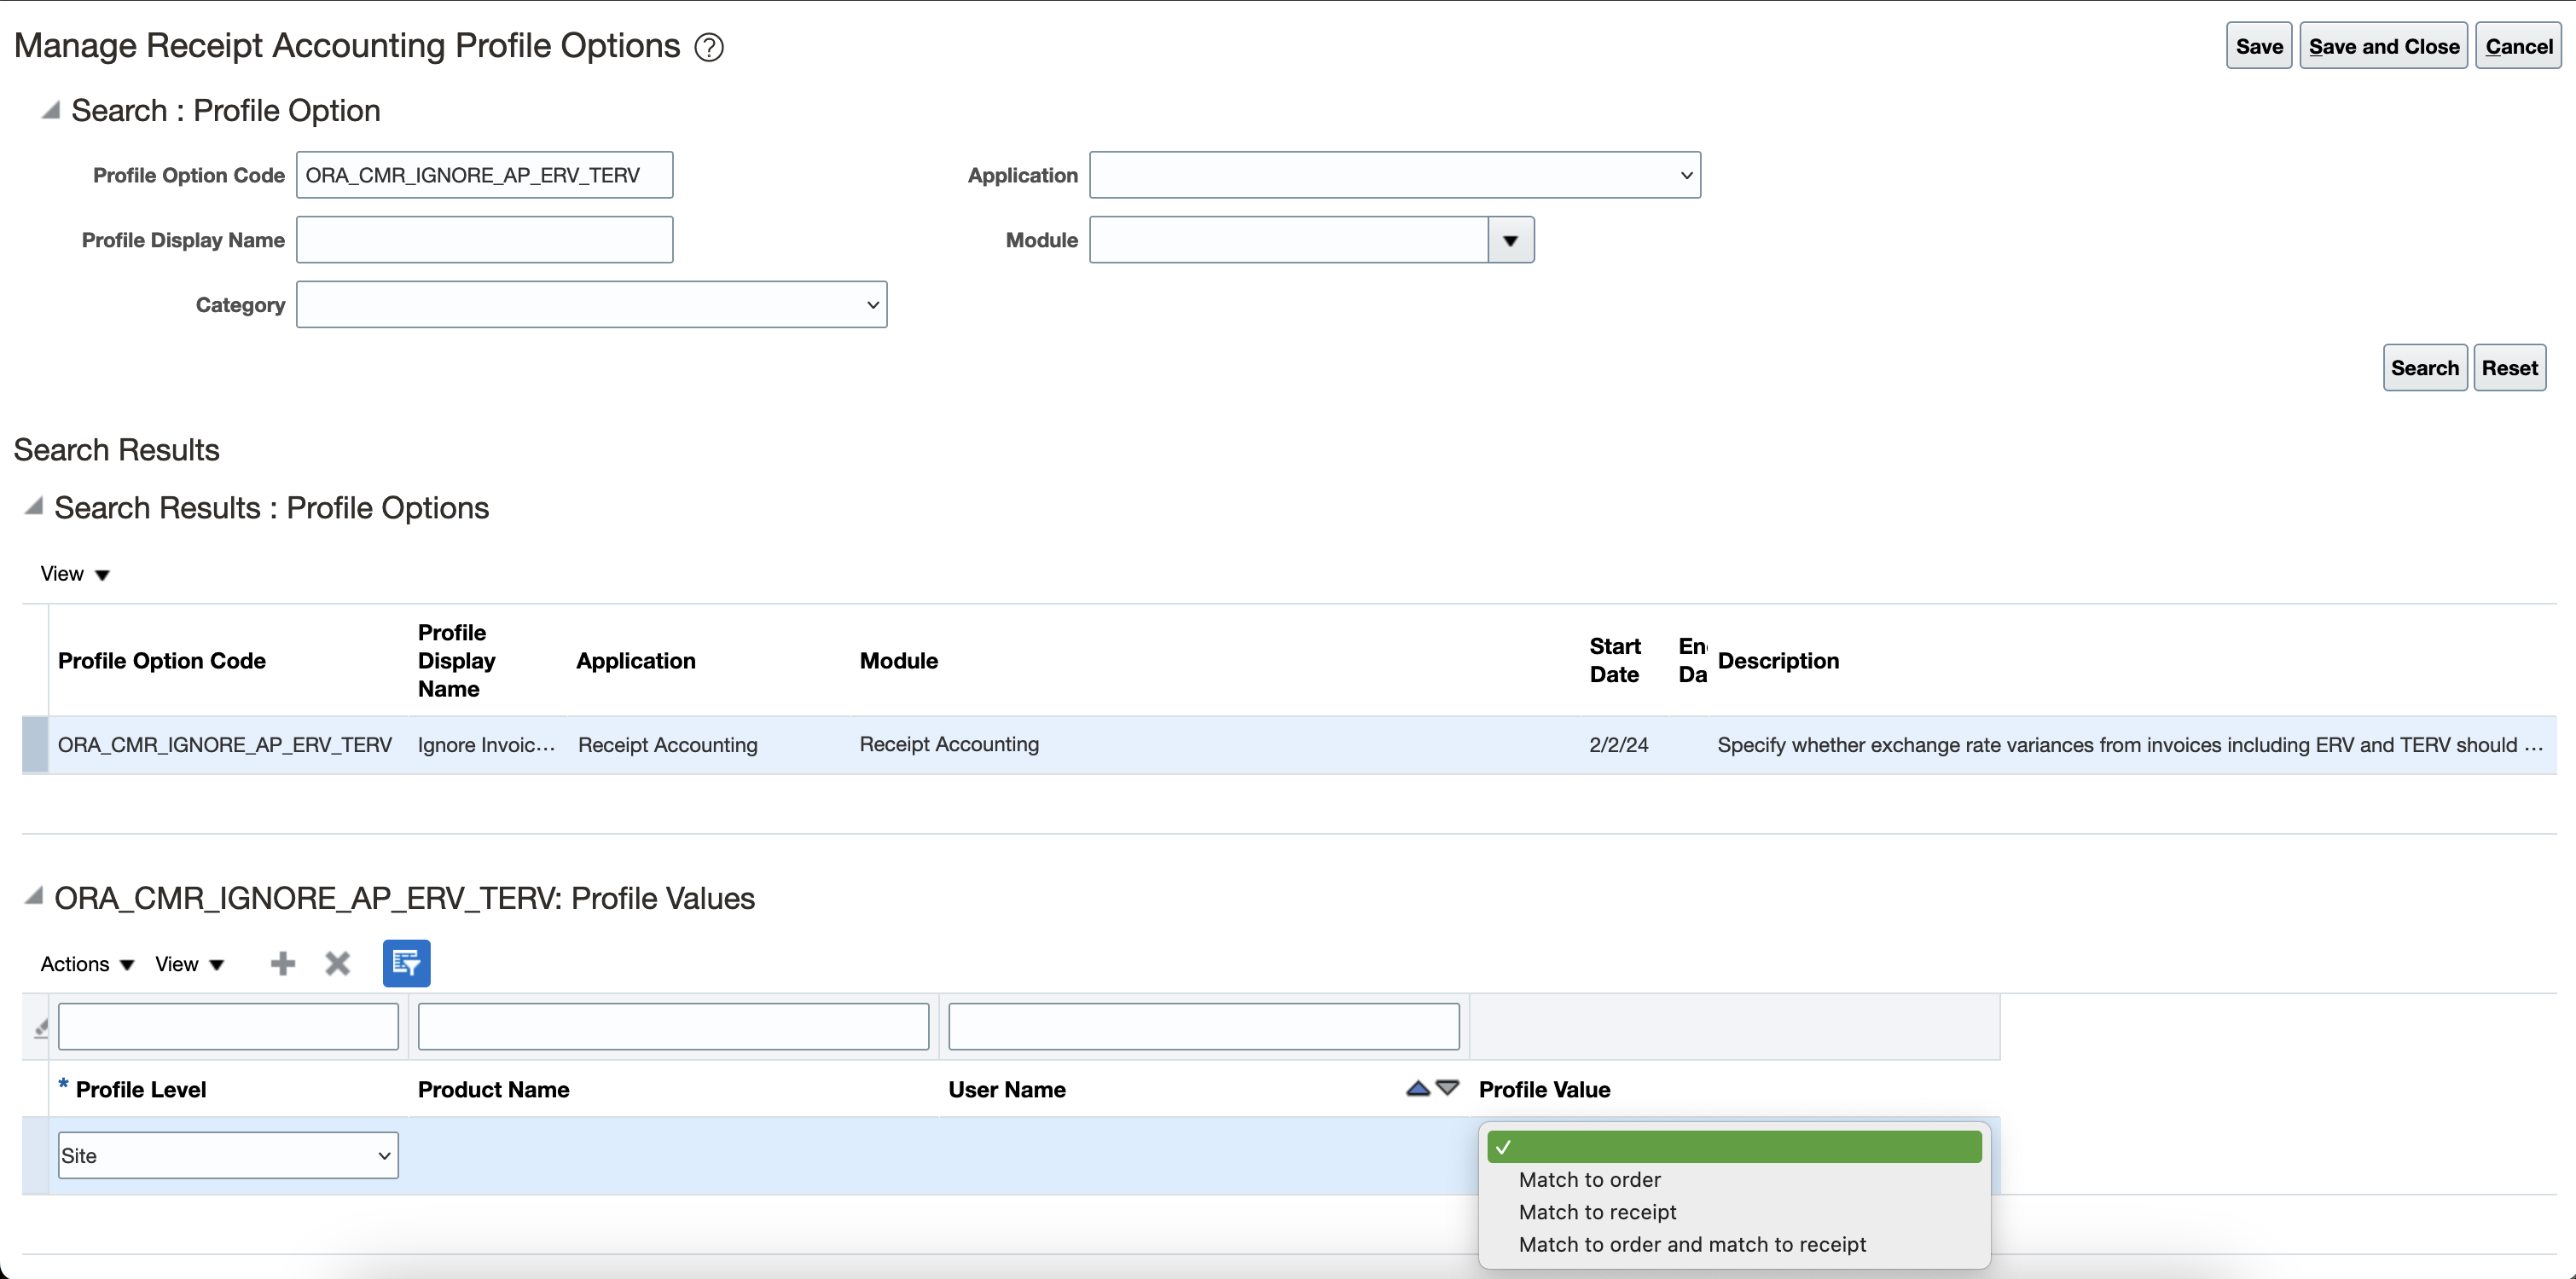
Task: Open the Module dropdown arrow
Action: [1510, 240]
